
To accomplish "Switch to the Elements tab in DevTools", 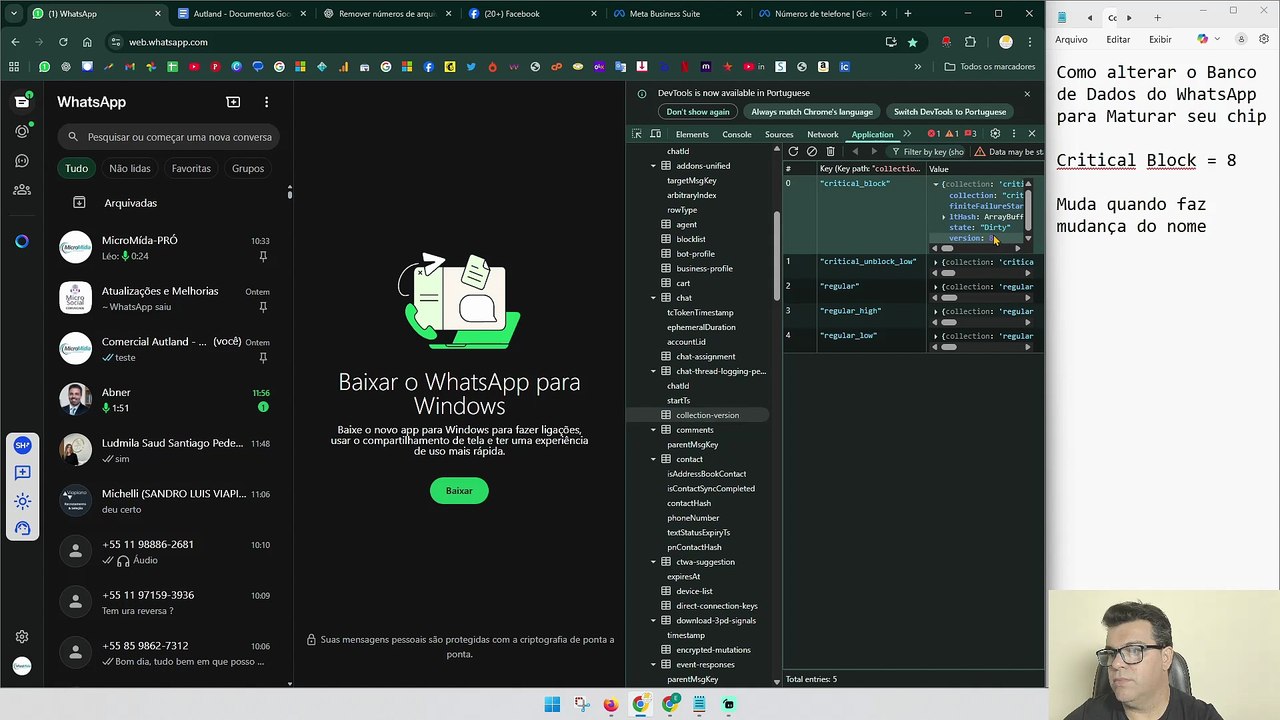I will tap(692, 134).
